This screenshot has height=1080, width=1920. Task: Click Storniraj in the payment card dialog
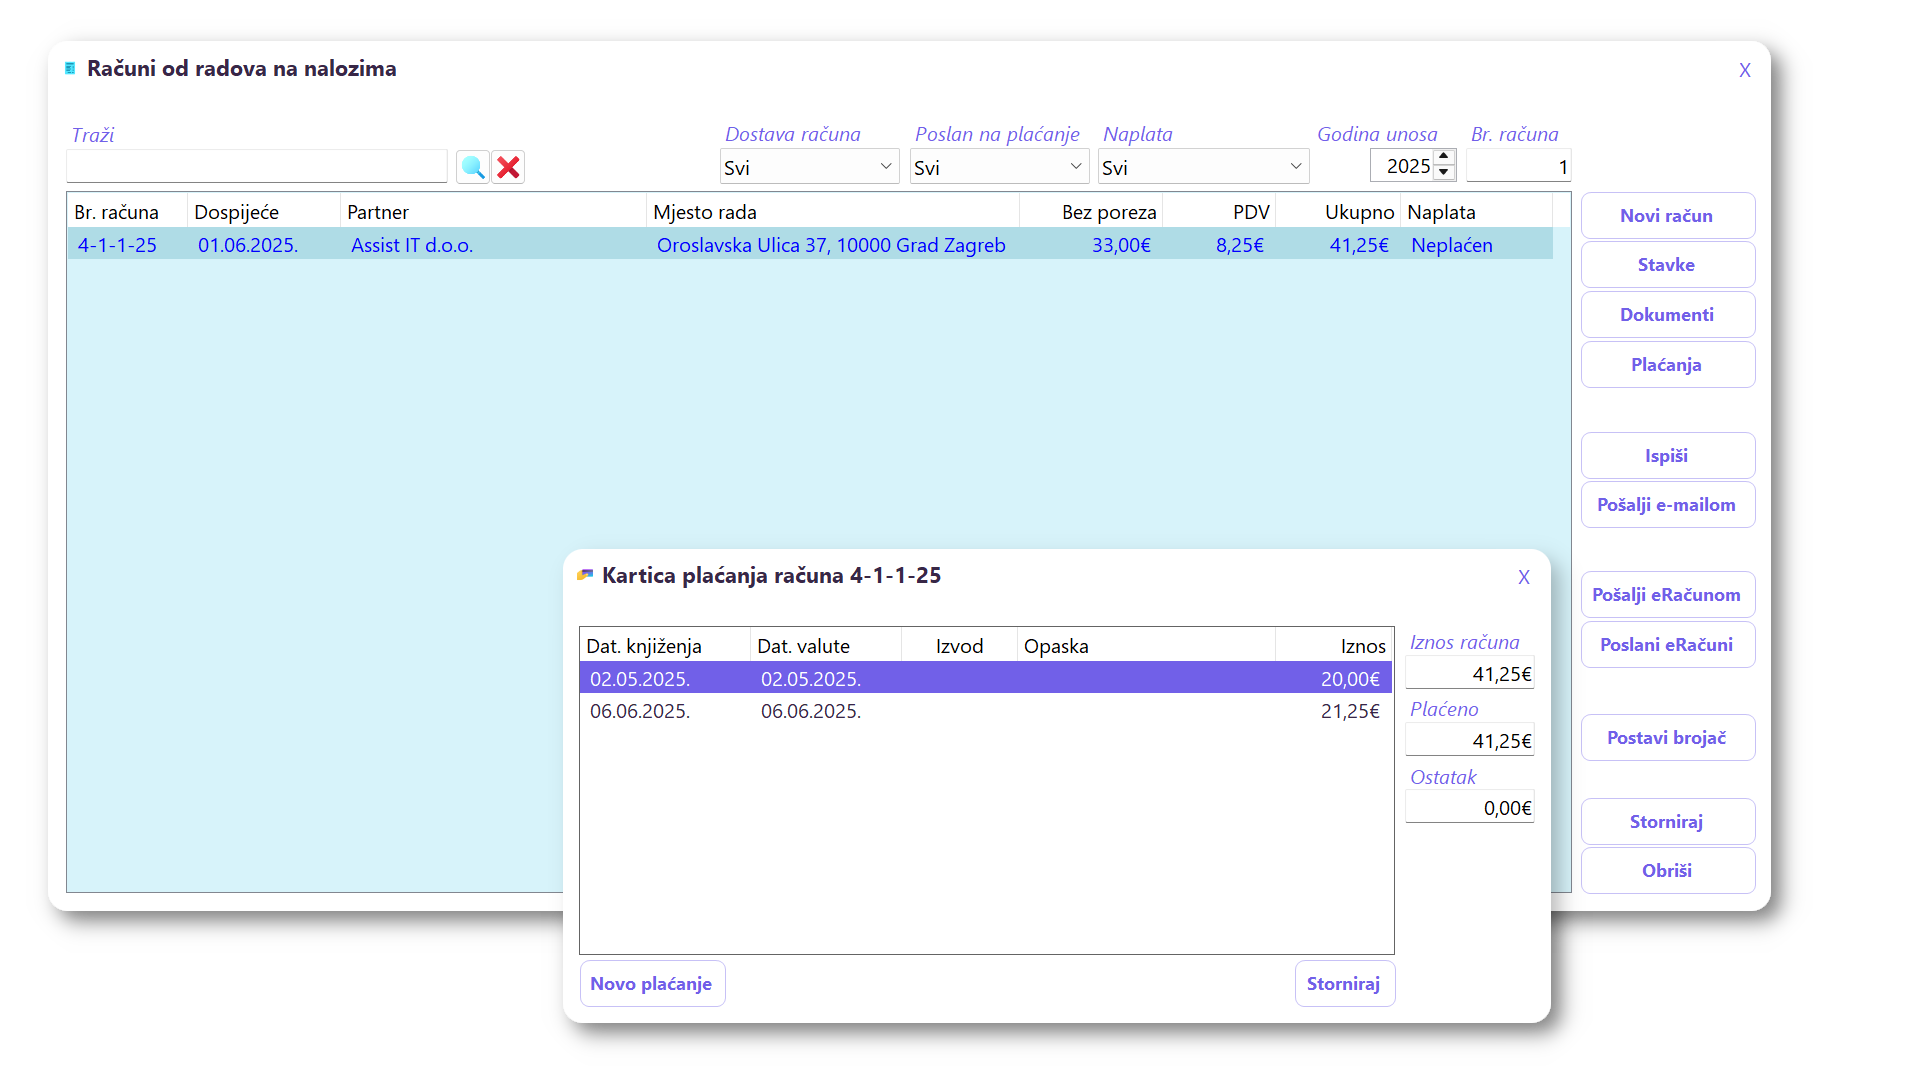[x=1343, y=984]
